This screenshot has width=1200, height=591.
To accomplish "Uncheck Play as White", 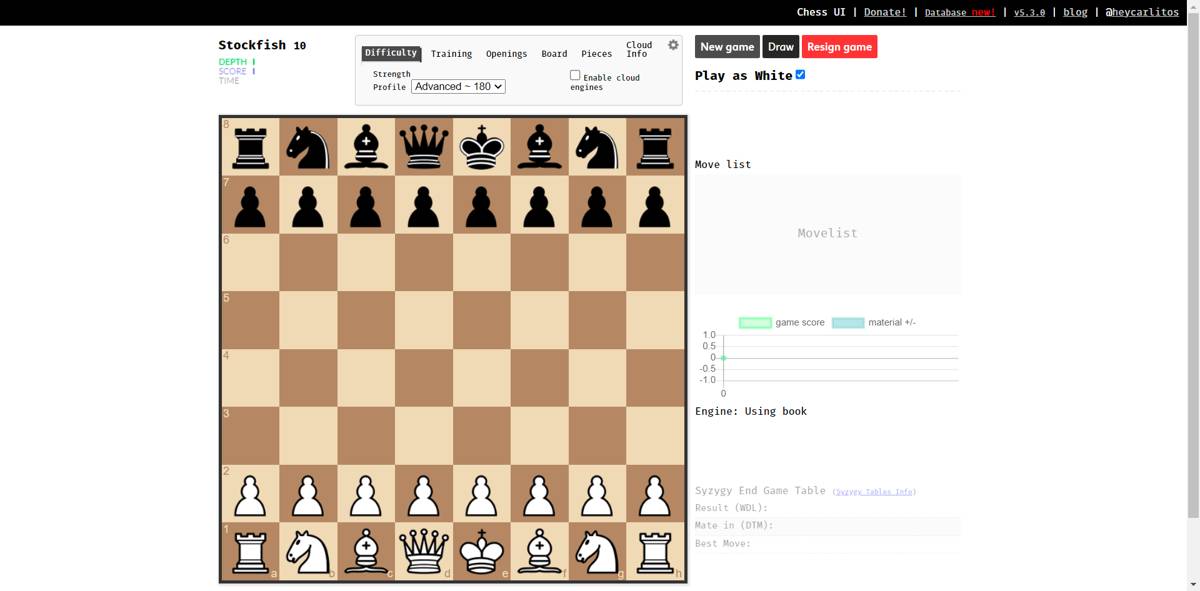I will [800, 74].
